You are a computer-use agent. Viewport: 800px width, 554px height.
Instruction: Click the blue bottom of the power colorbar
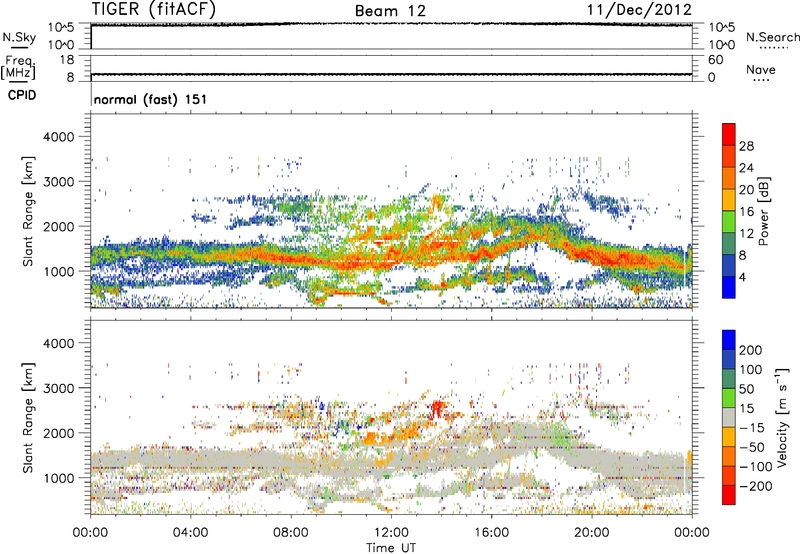(729, 287)
